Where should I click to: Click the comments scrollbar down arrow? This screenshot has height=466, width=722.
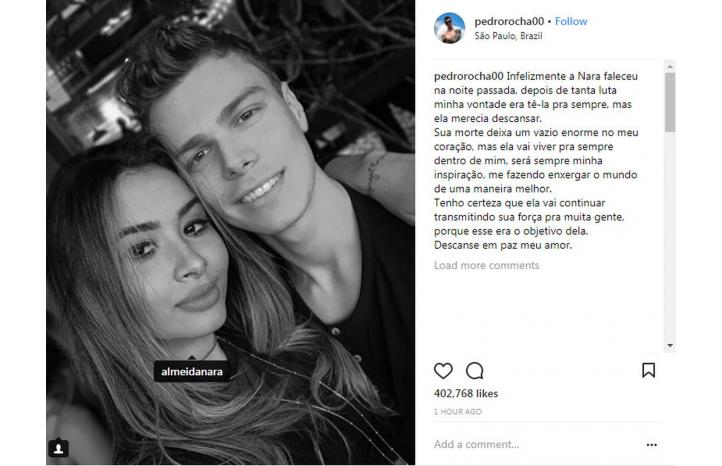670,345
